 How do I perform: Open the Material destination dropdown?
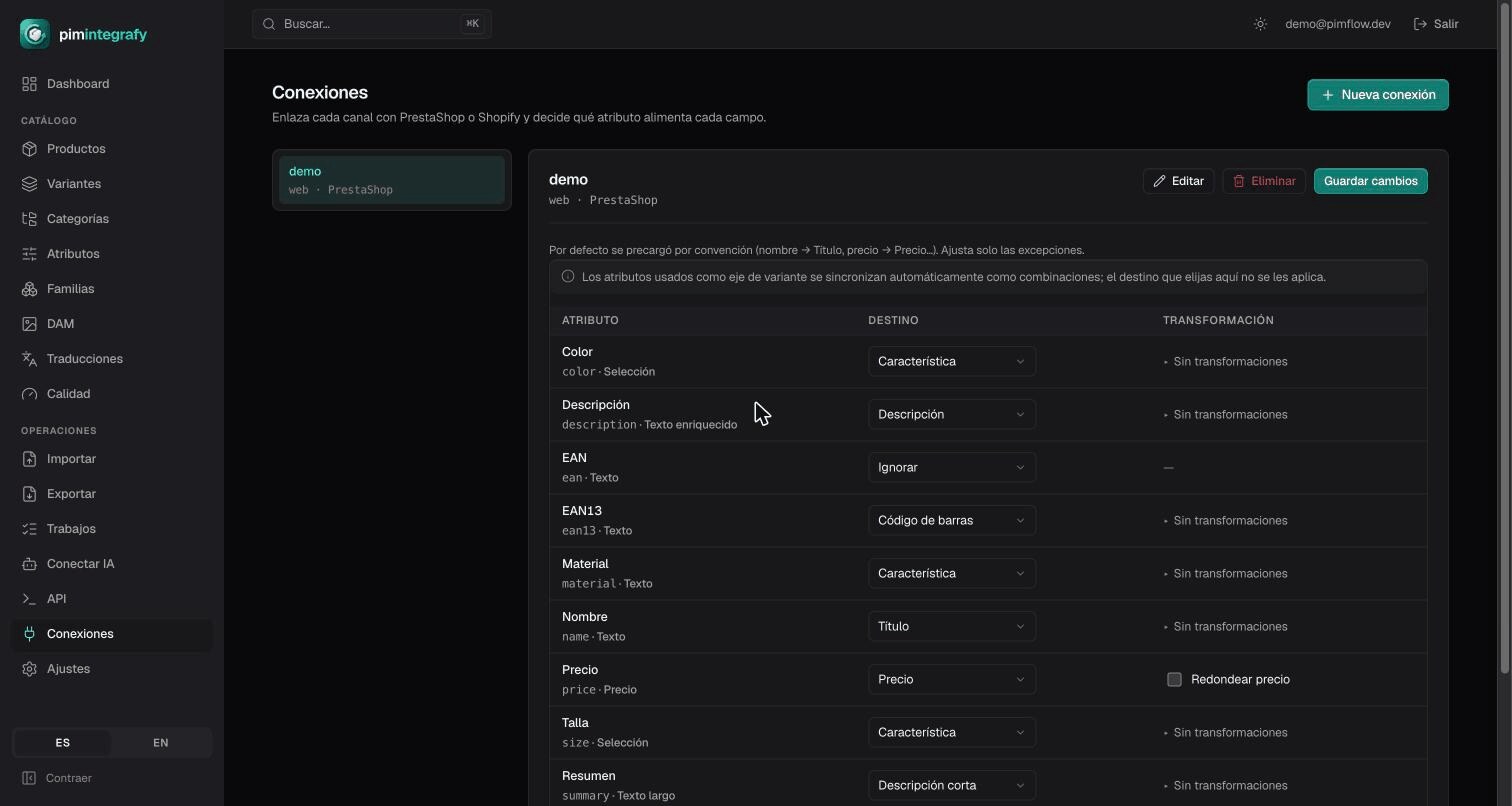952,574
